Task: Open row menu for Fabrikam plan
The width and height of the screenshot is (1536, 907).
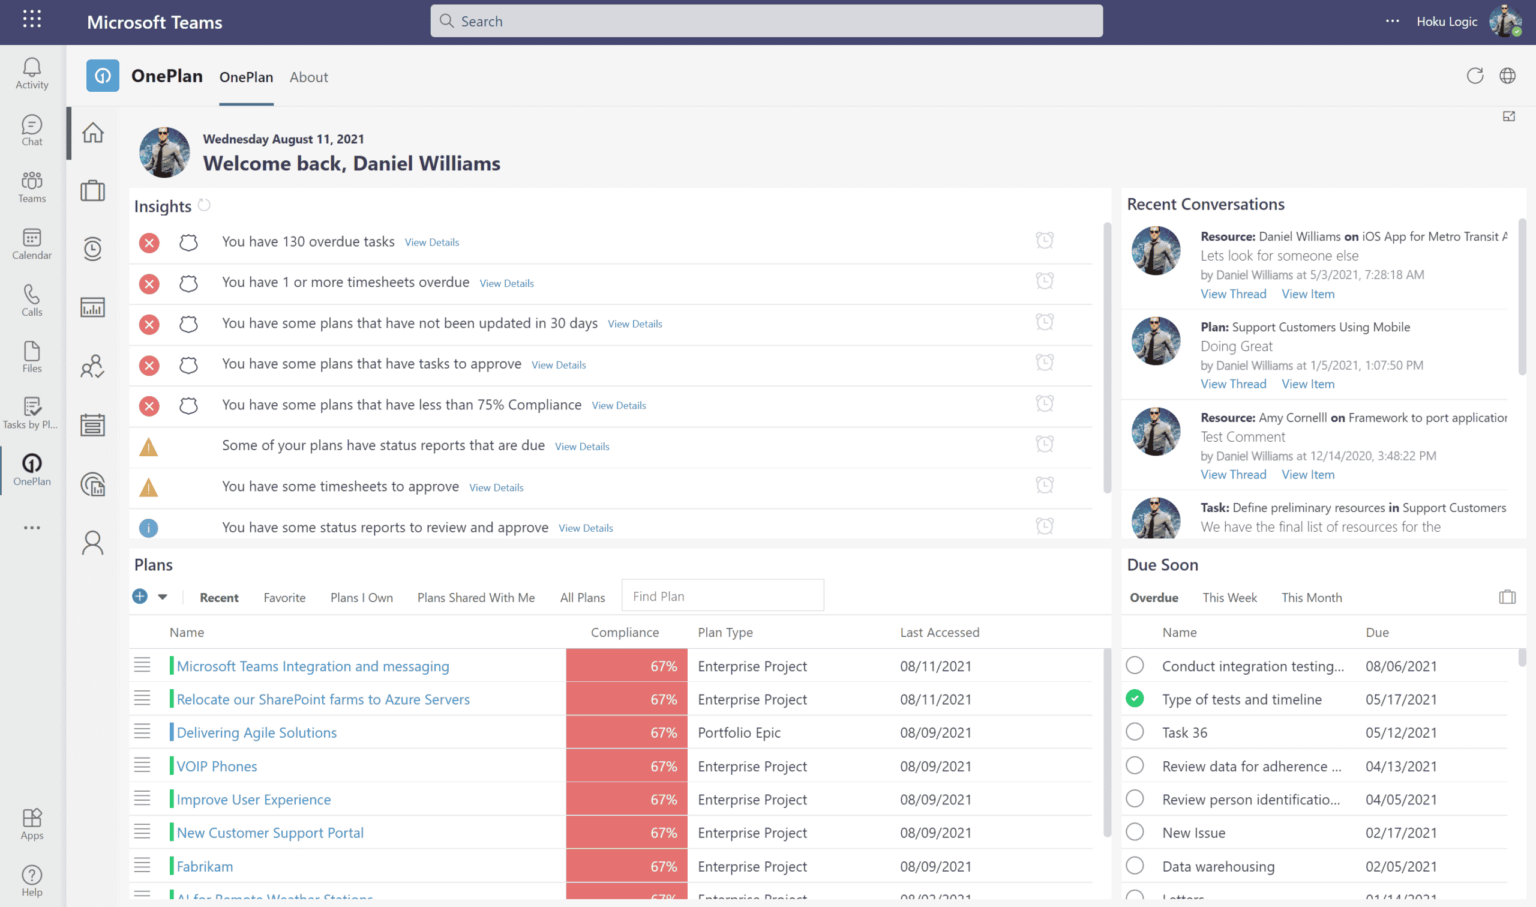Action: (x=142, y=865)
